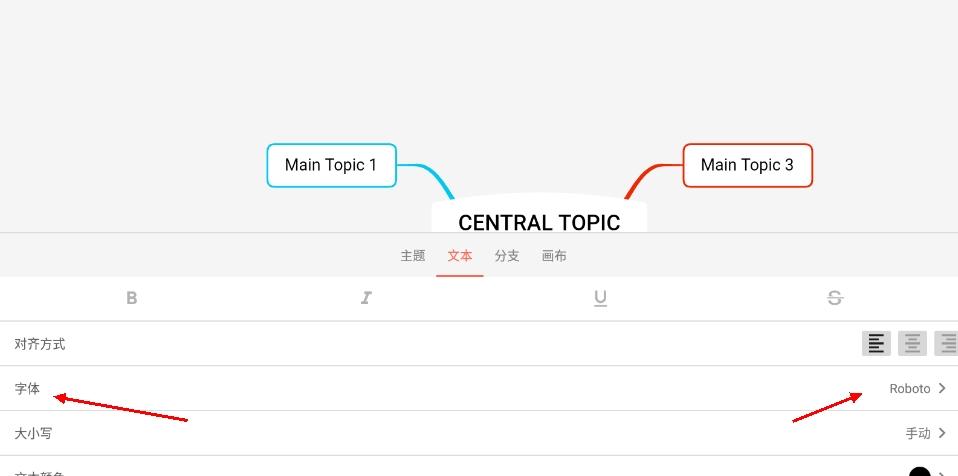Switch to the 分支 tab
This screenshot has width=958, height=476.
click(x=507, y=256)
